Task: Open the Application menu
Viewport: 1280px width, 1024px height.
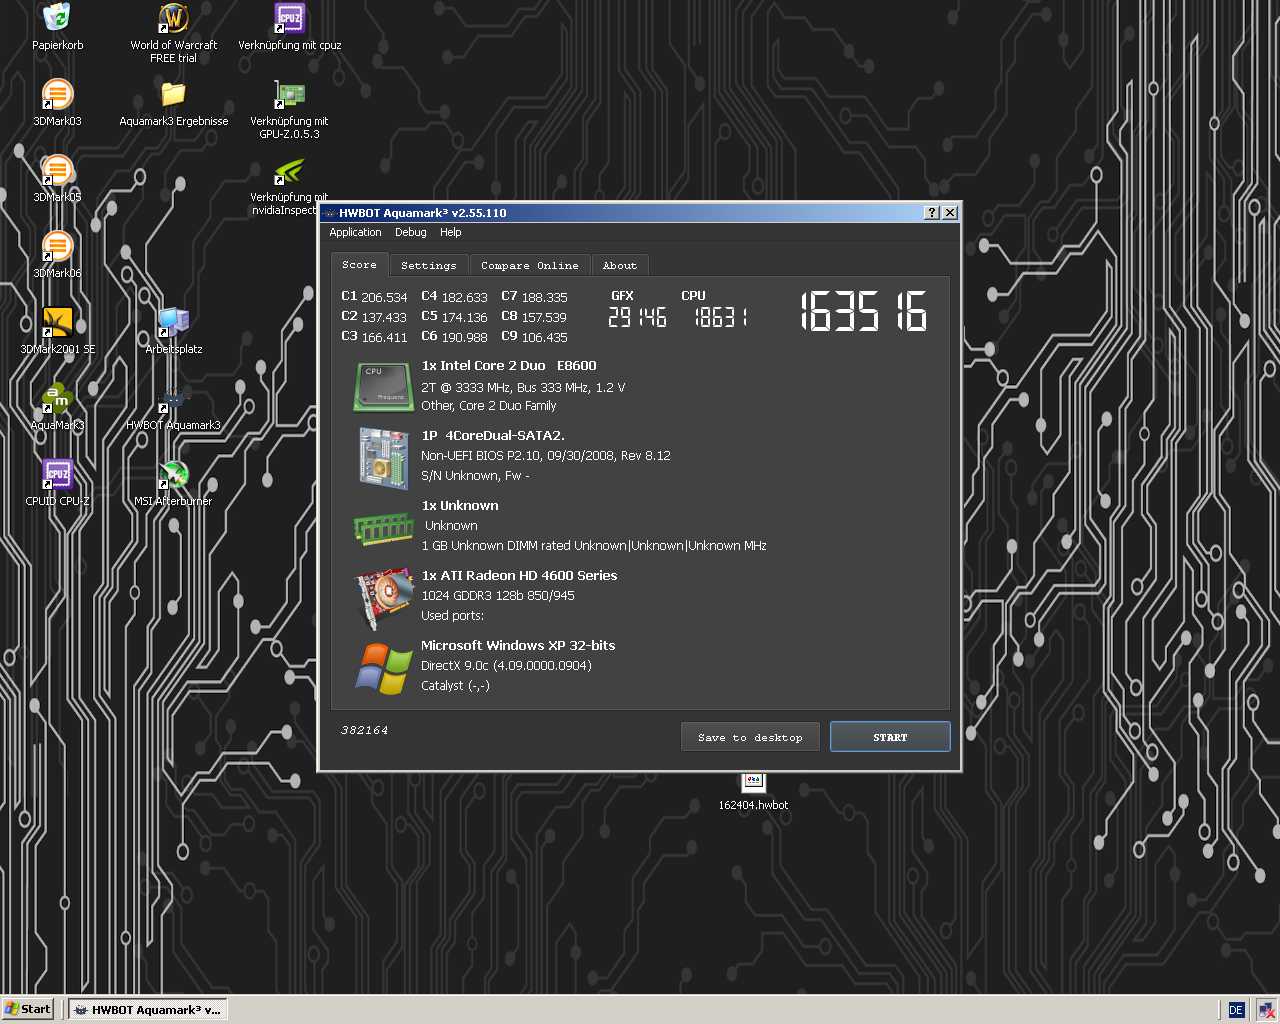Action: (355, 232)
